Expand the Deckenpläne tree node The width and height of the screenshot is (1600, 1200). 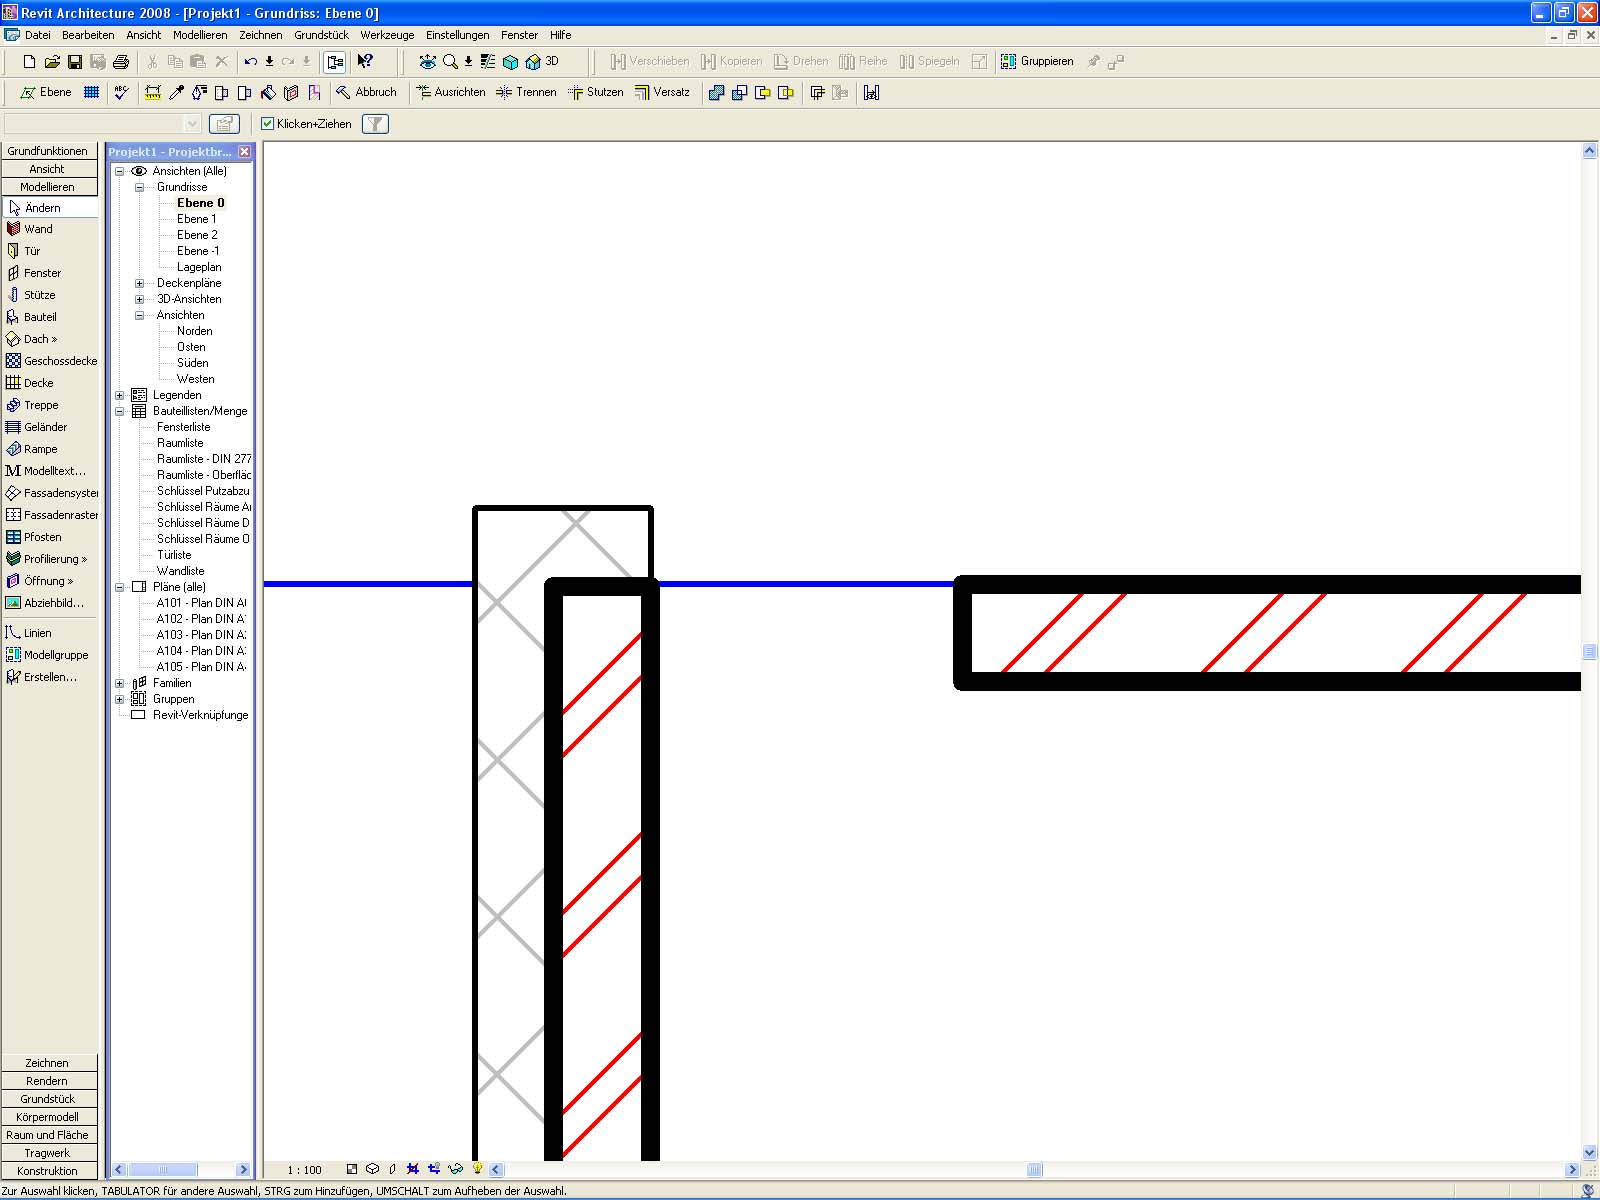click(140, 283)
